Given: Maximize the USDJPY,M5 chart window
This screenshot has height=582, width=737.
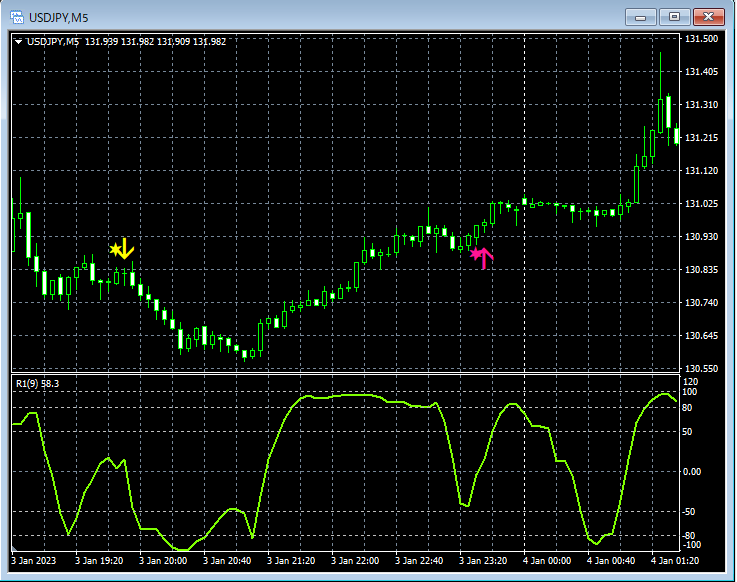Looking at the screenshot, I should pos(675,16).
